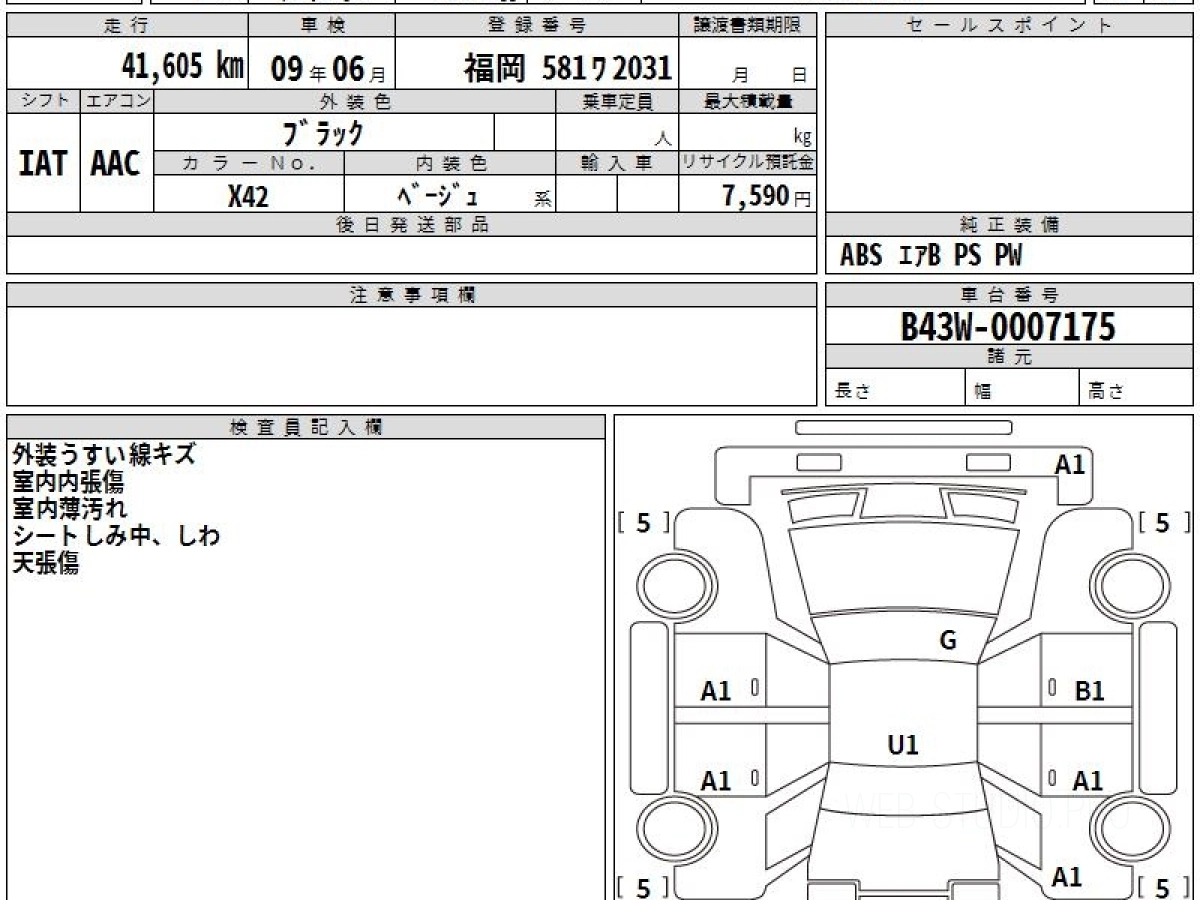Click the A1 mark beside the front bumper
Screen dimensions: 1200x900
click(x=1069, y=464)
